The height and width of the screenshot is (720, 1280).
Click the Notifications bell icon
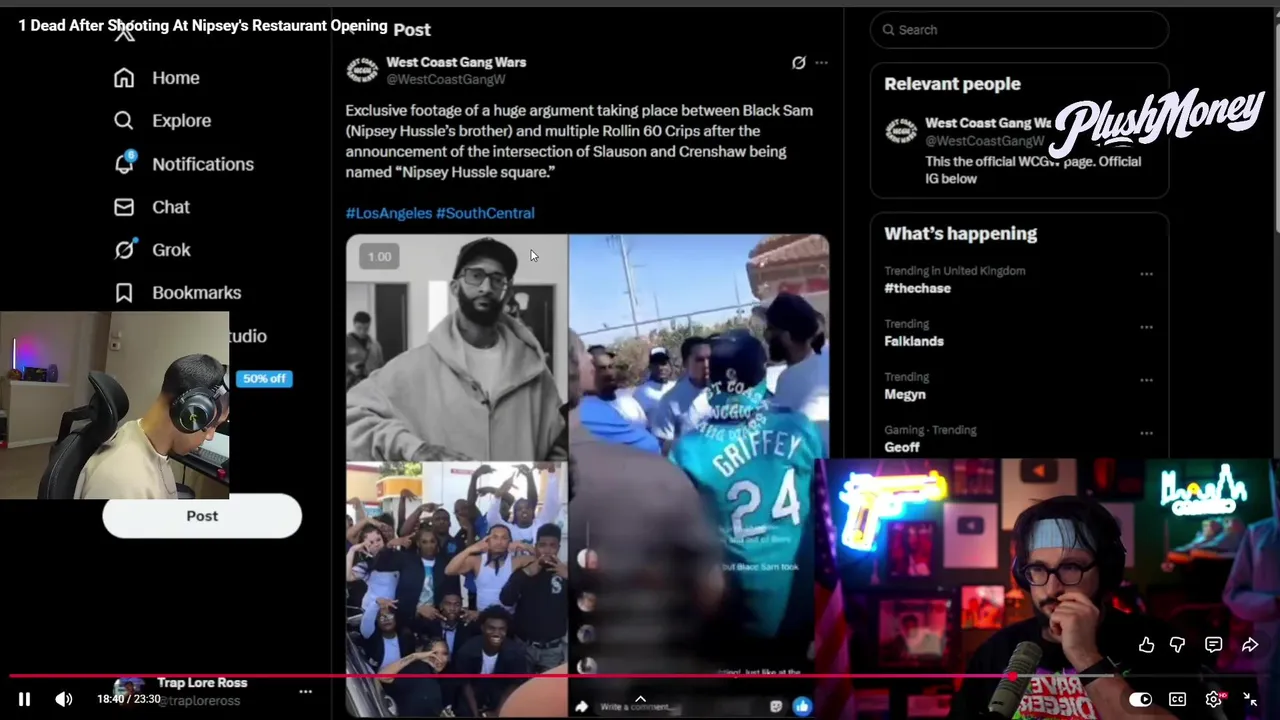[x=124, y=164]
